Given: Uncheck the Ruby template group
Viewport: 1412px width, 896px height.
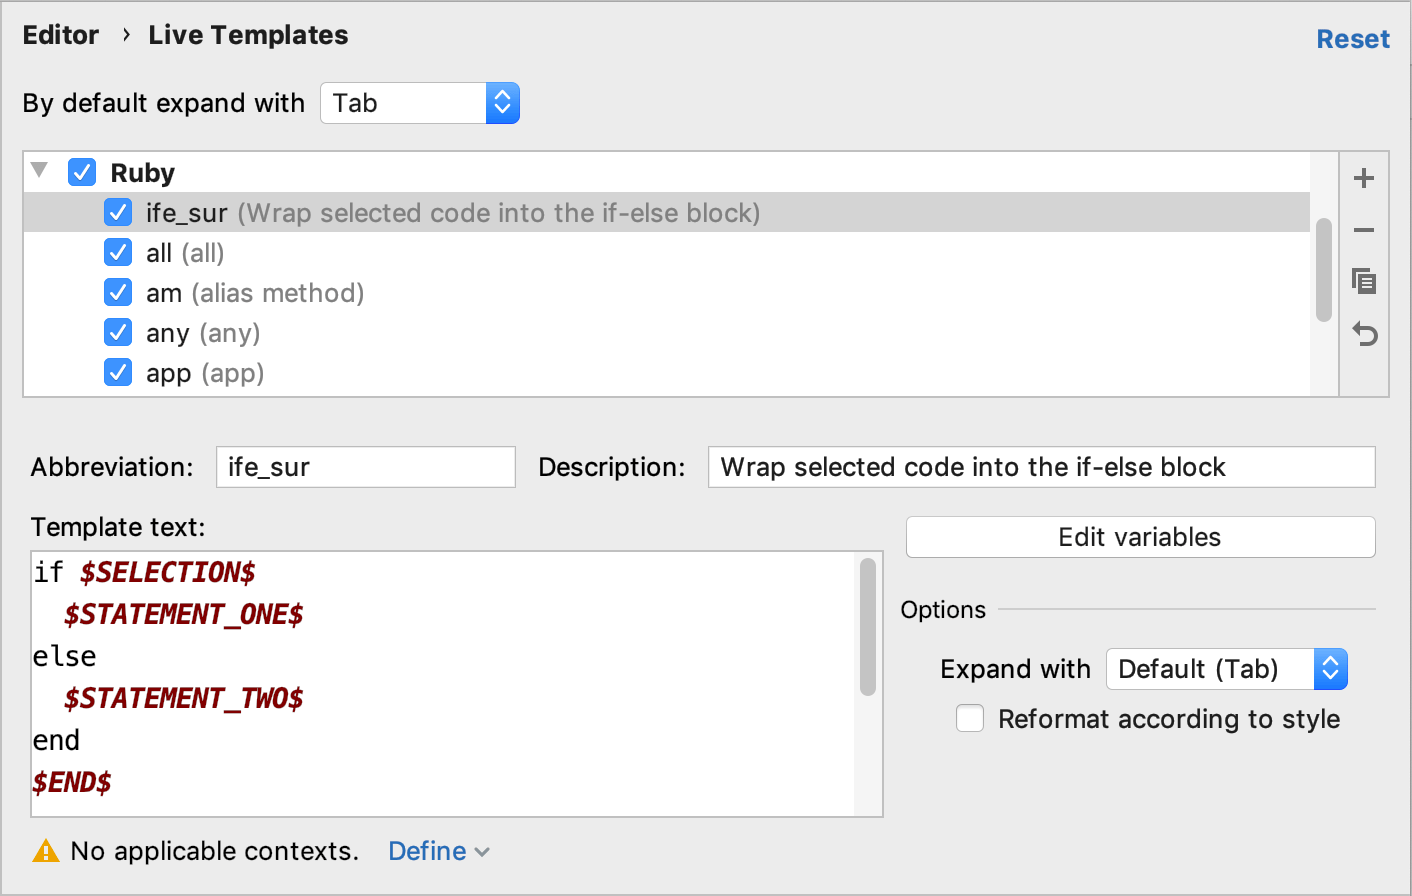Looking at the screenshot, I should [81, 171].
